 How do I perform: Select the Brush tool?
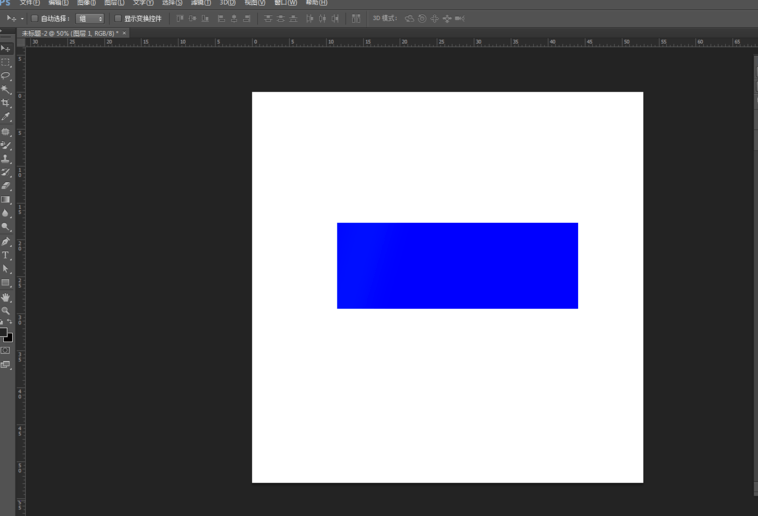6,145
